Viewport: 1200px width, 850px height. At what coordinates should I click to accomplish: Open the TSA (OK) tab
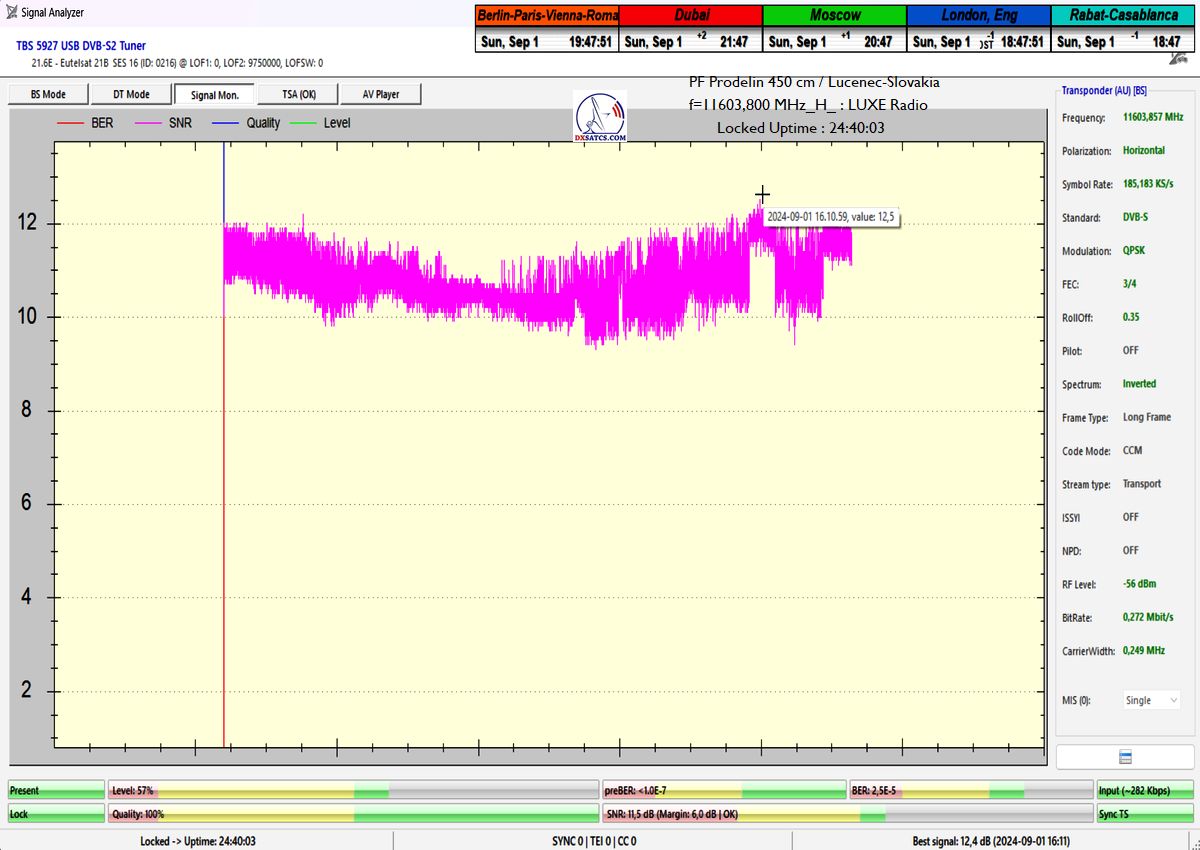coord(297,94)
